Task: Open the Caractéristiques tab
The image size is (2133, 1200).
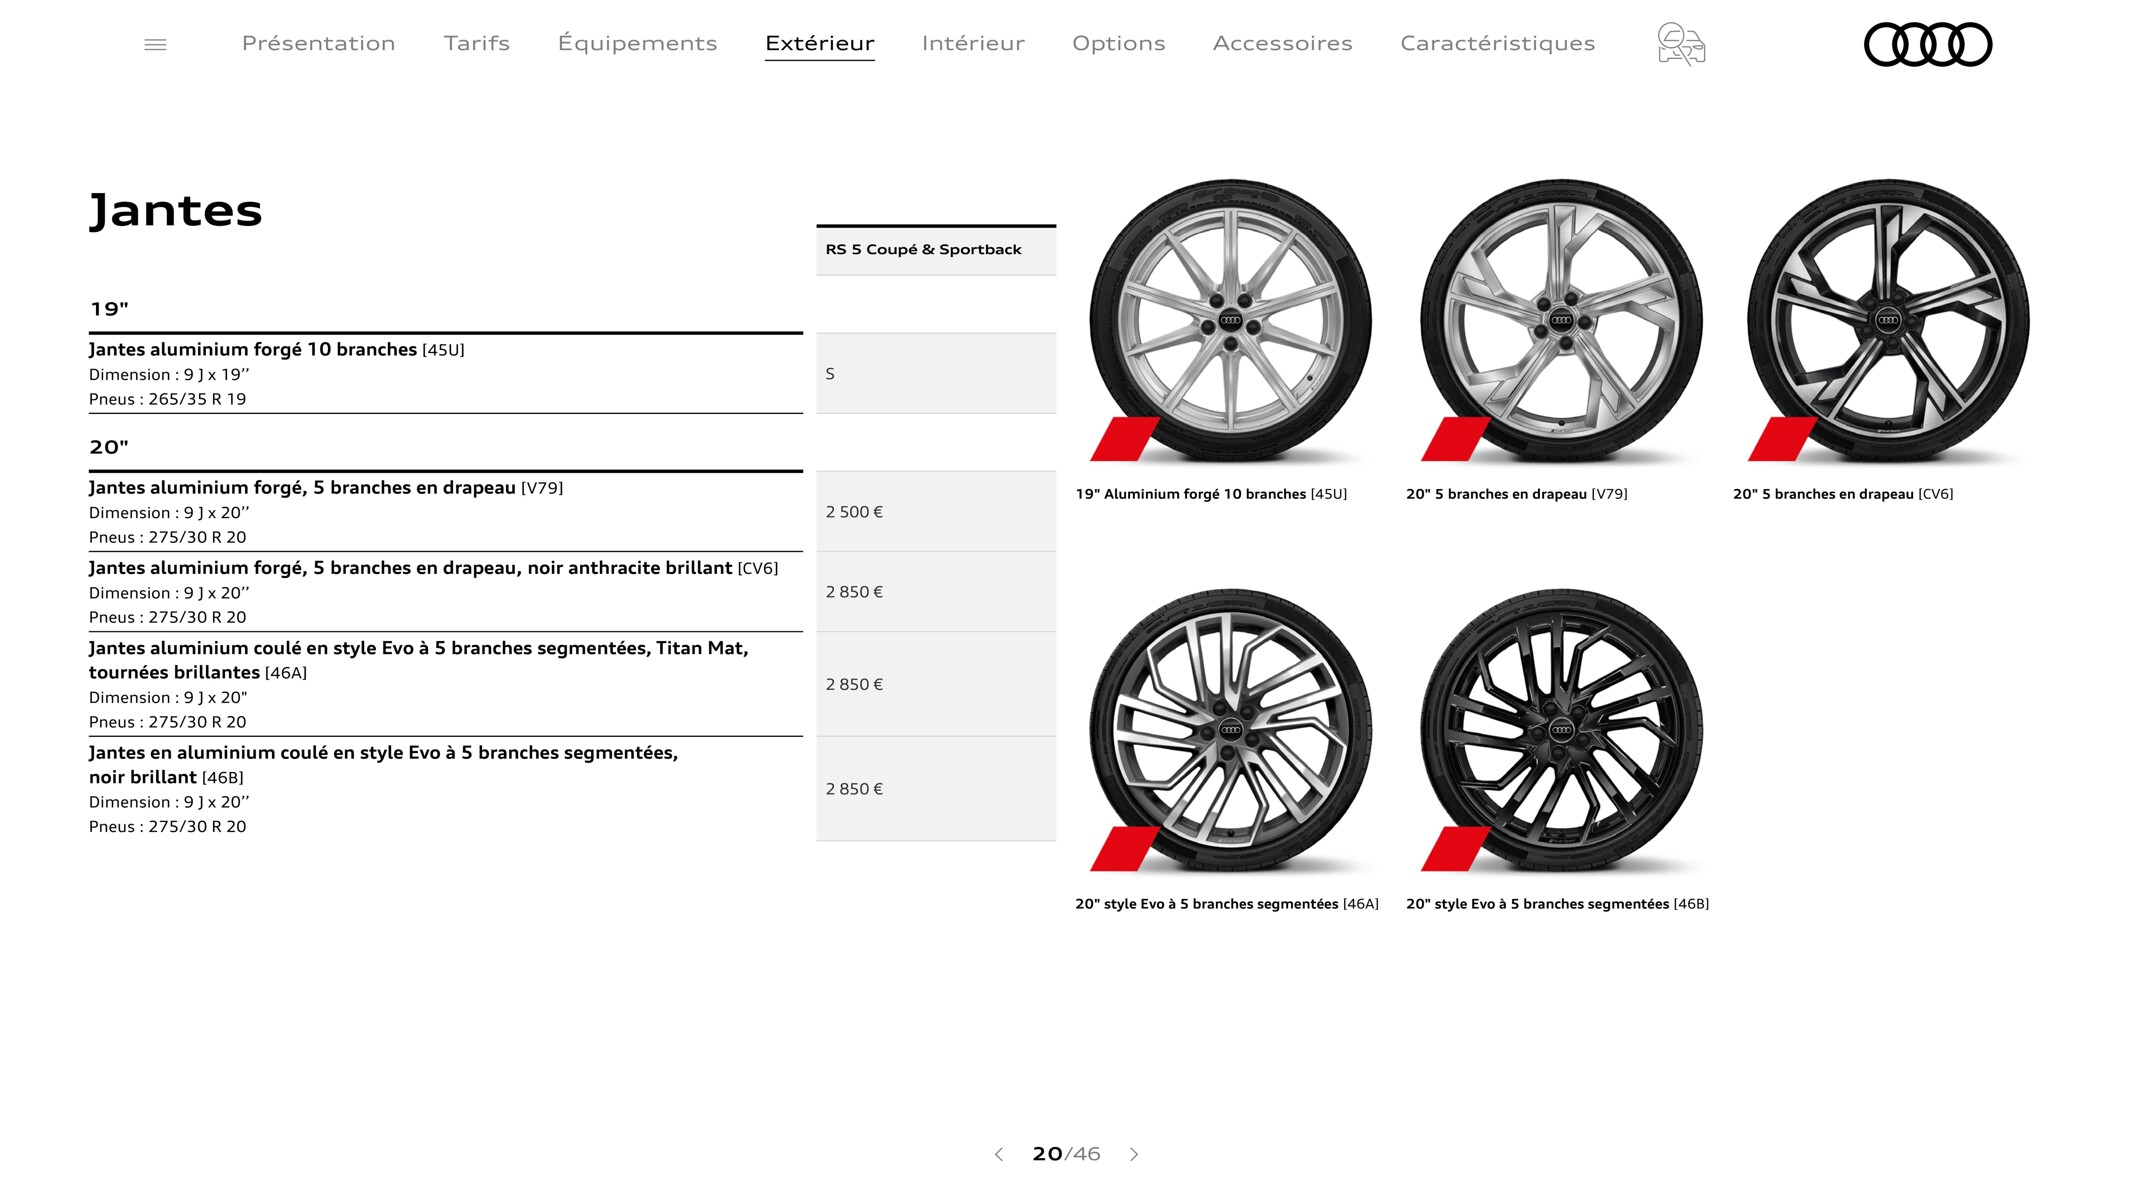Action: click(1498, 43)
